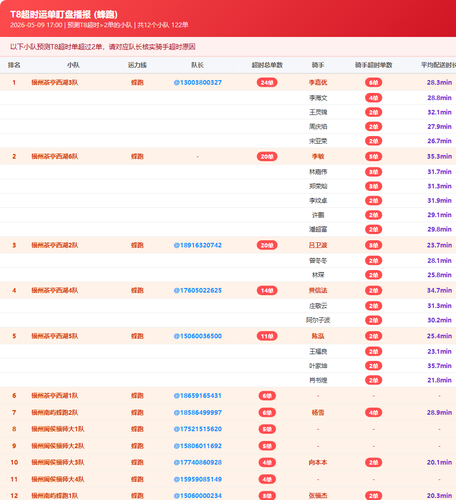Open captain link @15806011692
Image resolution: width=456 pixels, height=500 pixels.
pyautogui.click(x=198, y=446)
